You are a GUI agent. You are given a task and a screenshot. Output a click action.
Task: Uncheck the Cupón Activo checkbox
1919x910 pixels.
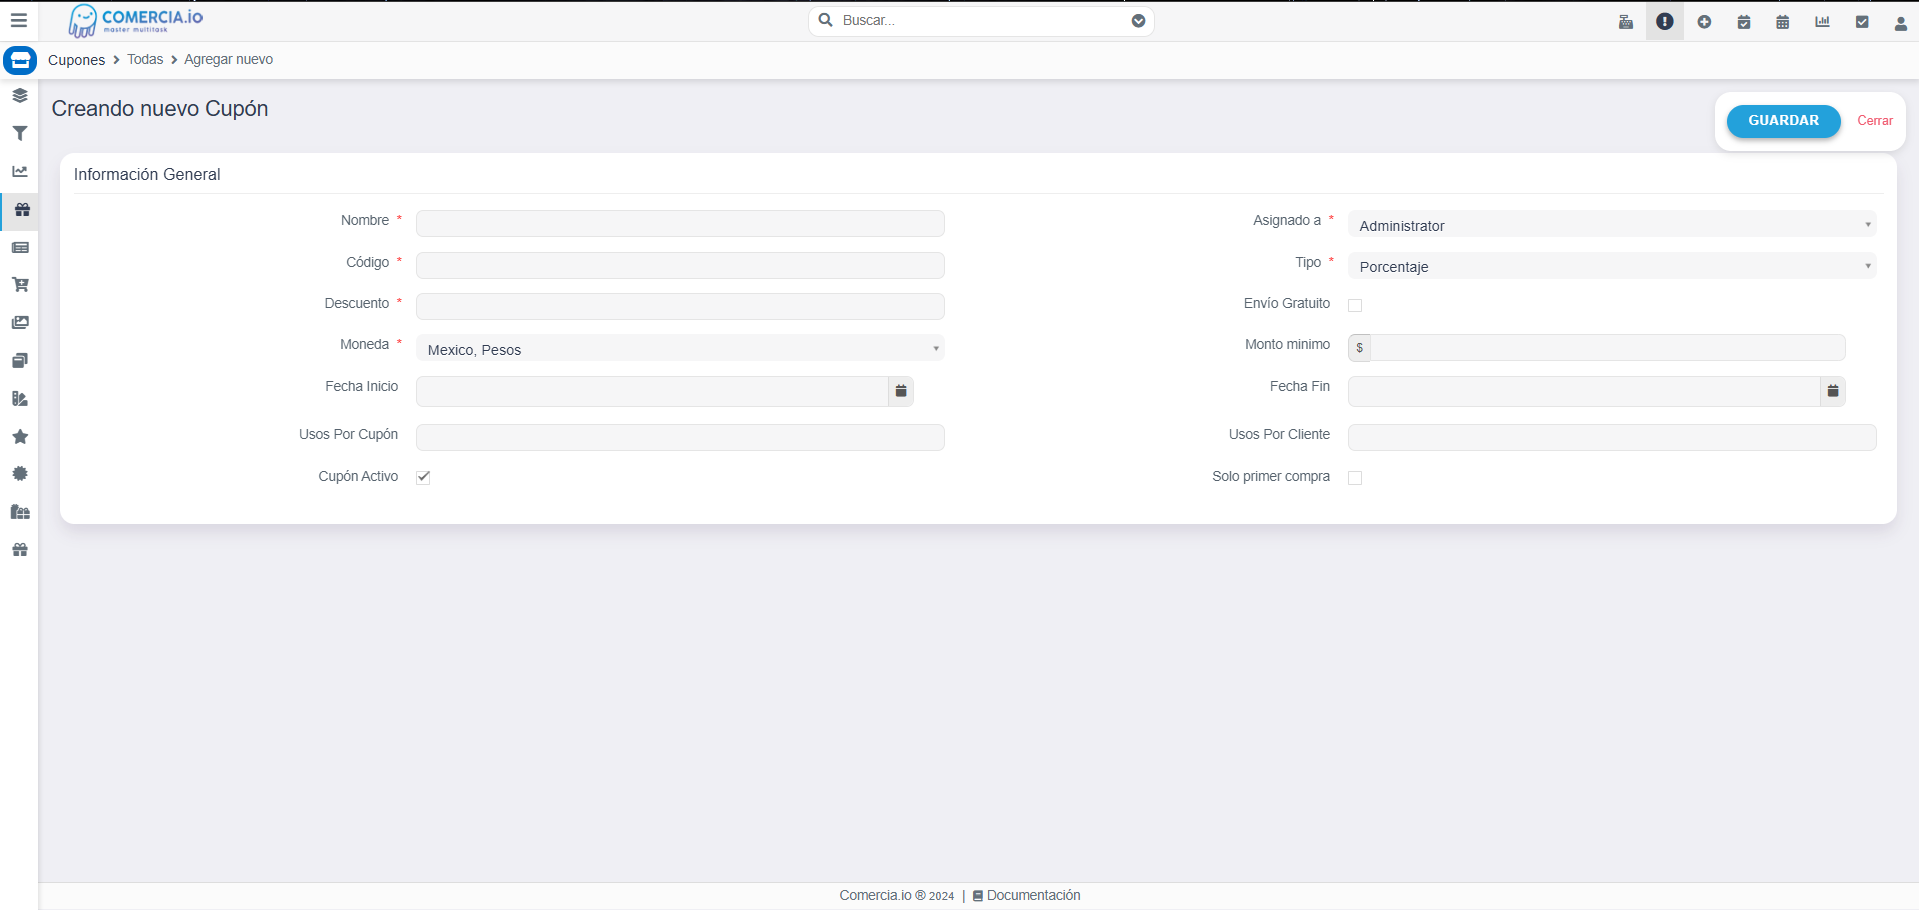point(423,477)
